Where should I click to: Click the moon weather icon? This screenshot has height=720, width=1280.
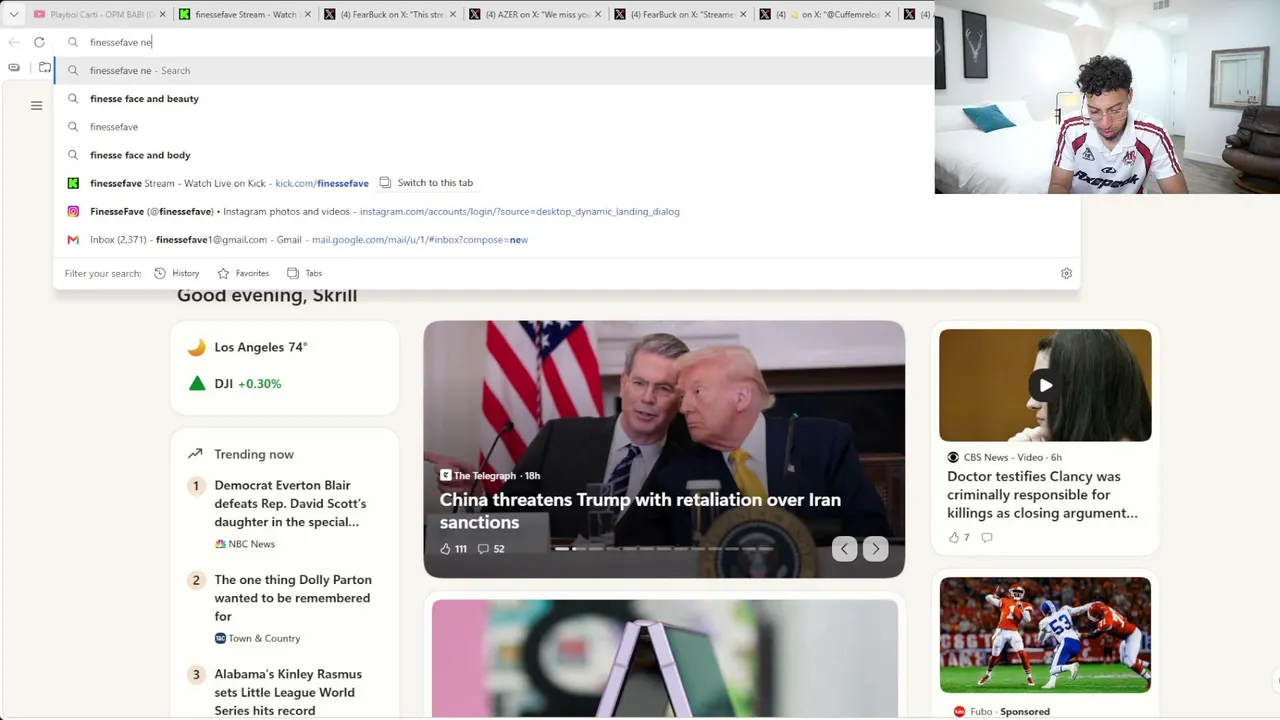tap(197, 347)
